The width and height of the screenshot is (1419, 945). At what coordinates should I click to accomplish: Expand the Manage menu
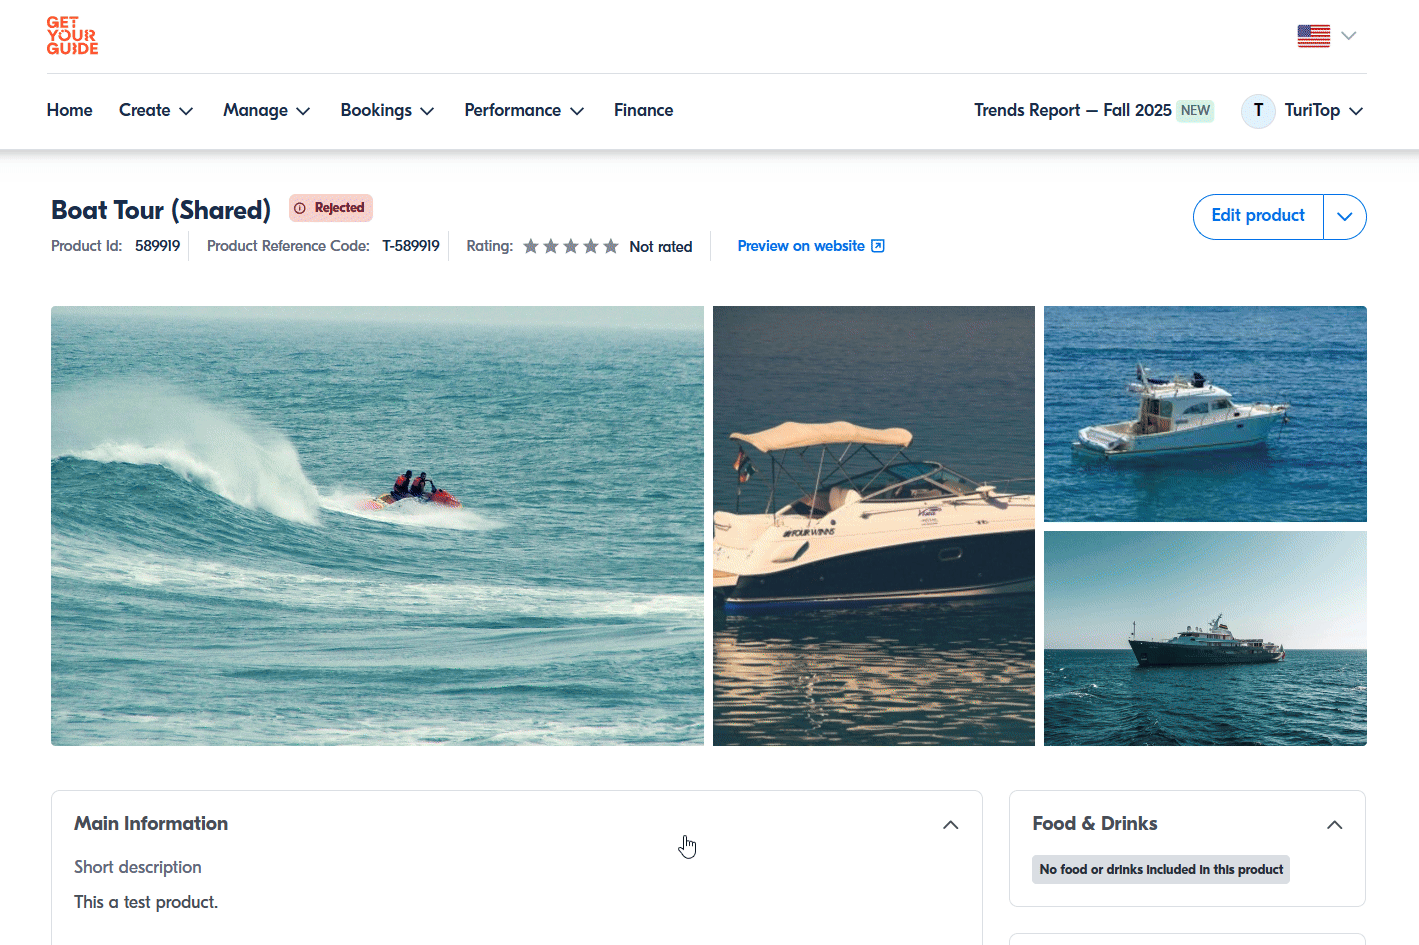pos(266,111)
